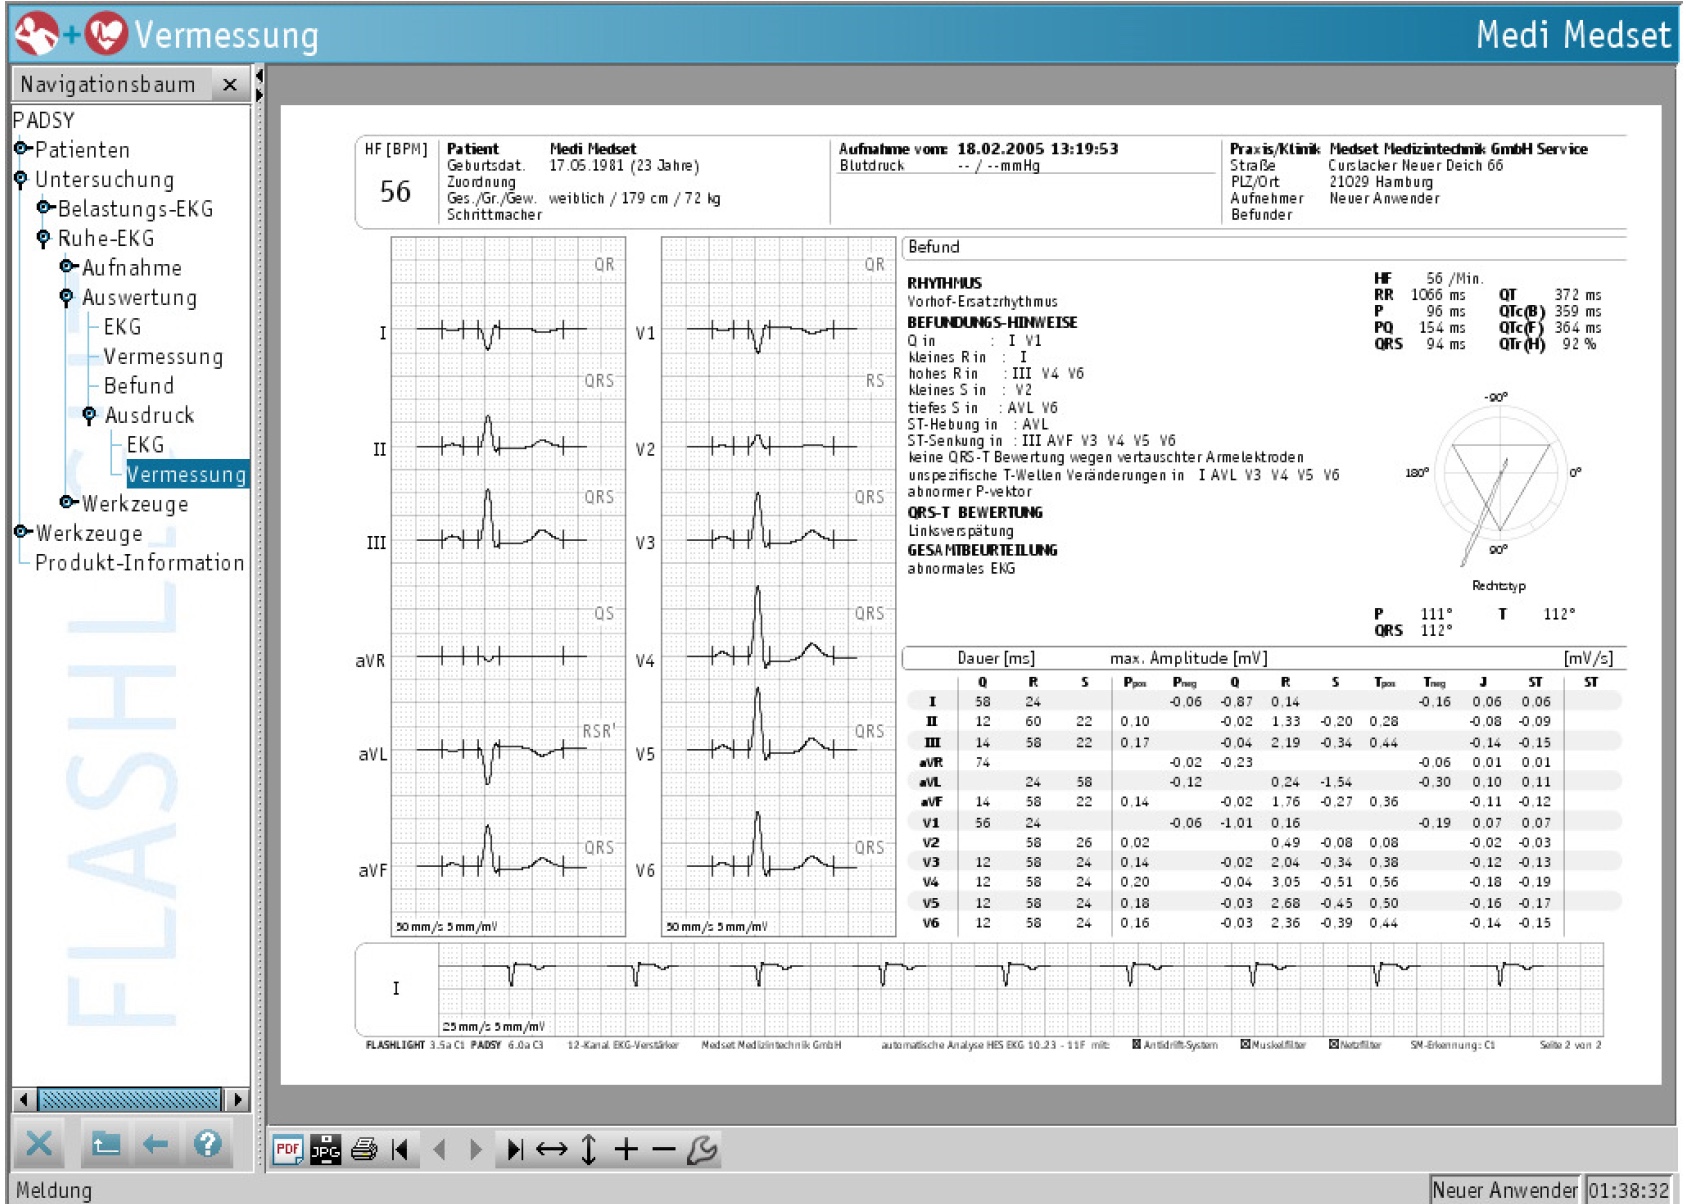Expand Werkzeuge under Ruhe-EKG

[x=68, y=502]
